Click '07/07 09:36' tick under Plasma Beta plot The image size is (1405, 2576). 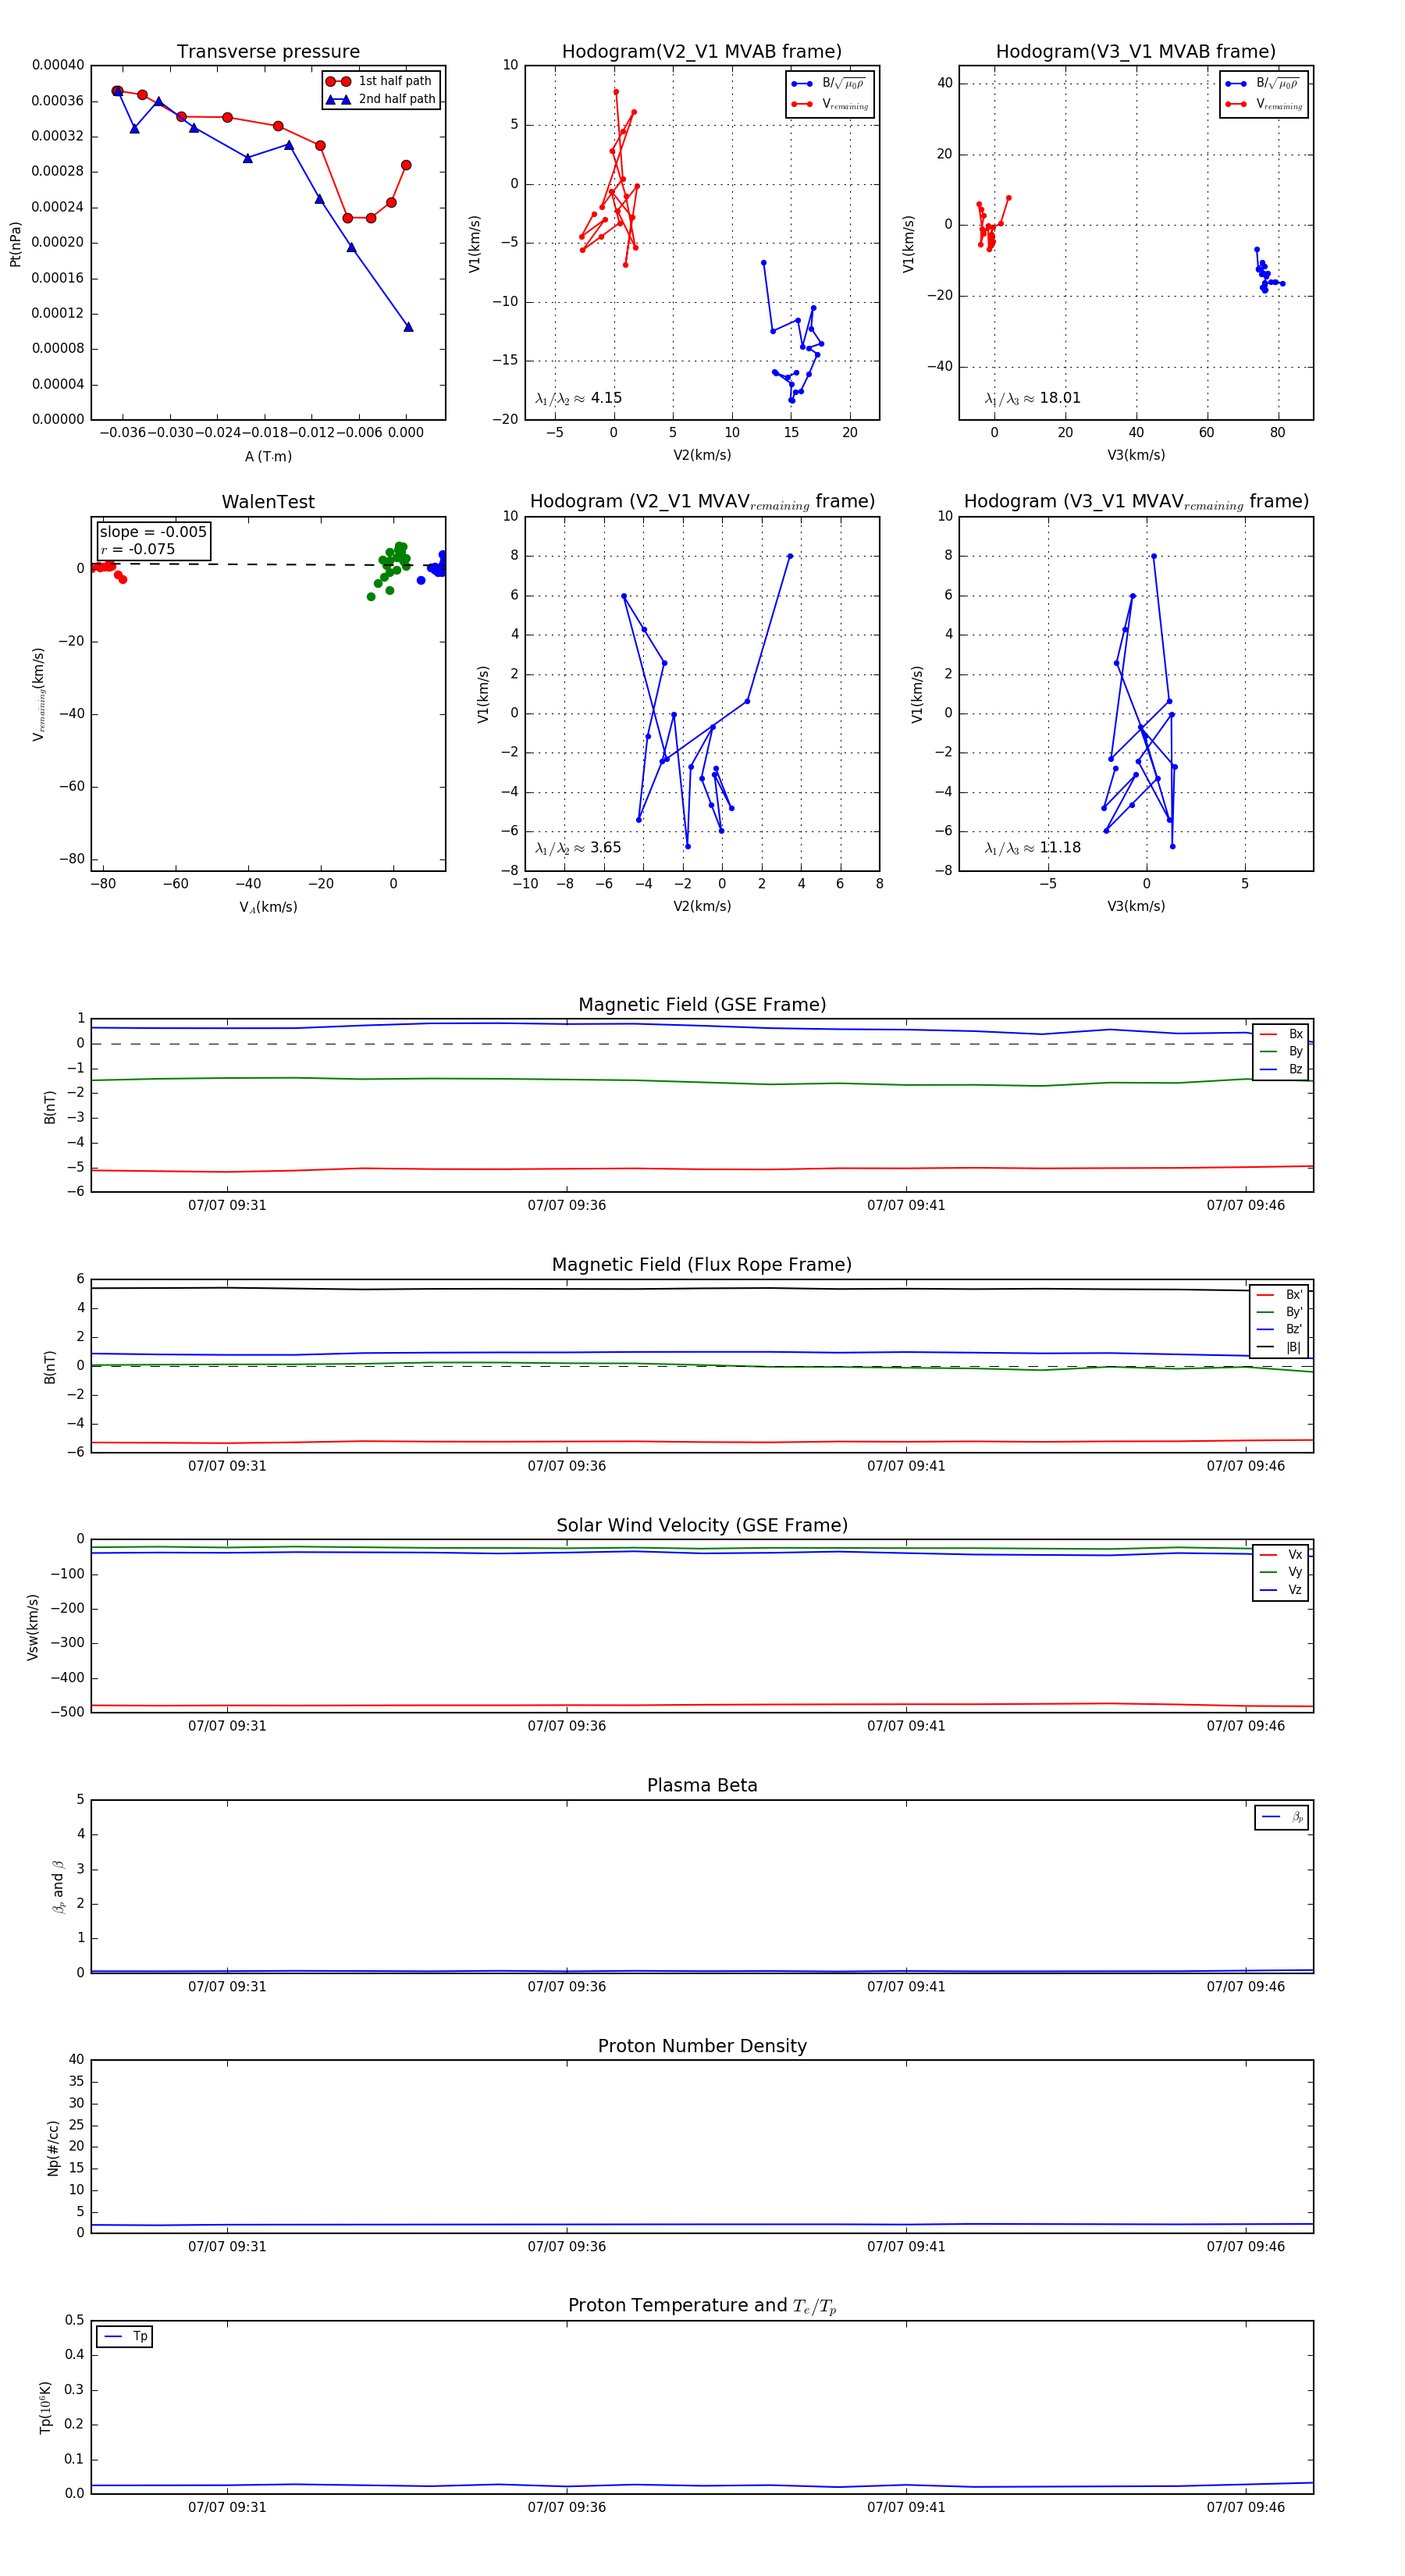566,1987
